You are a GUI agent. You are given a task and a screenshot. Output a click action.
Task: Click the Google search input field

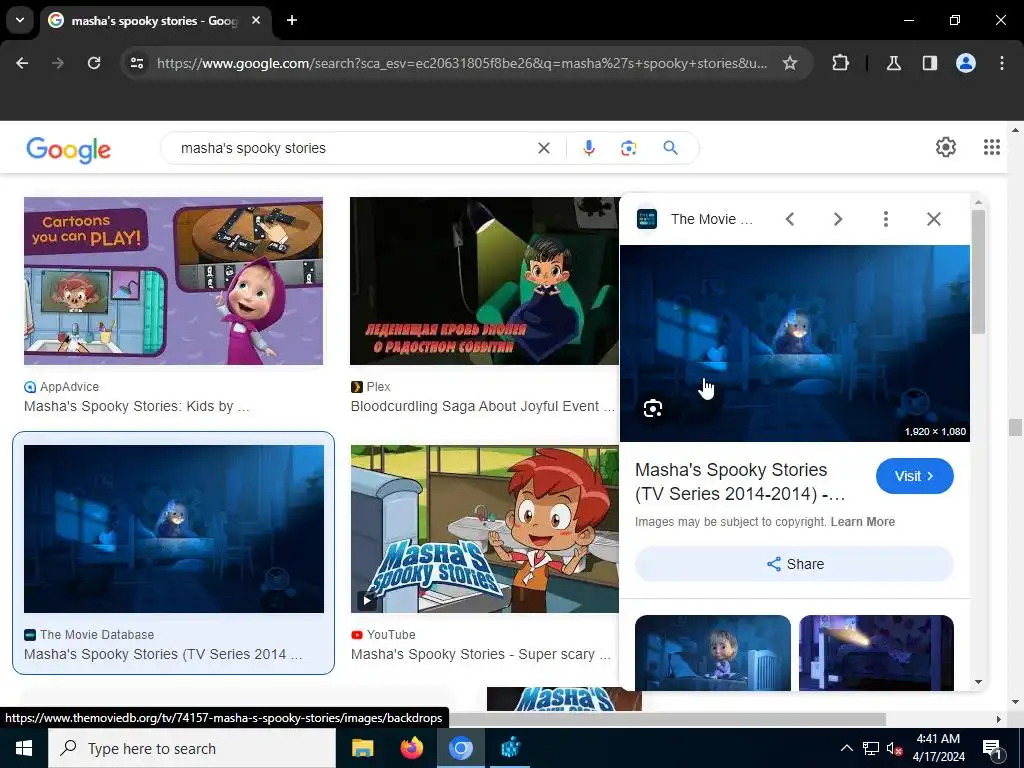pyautogui.click(x=353, y=148)
